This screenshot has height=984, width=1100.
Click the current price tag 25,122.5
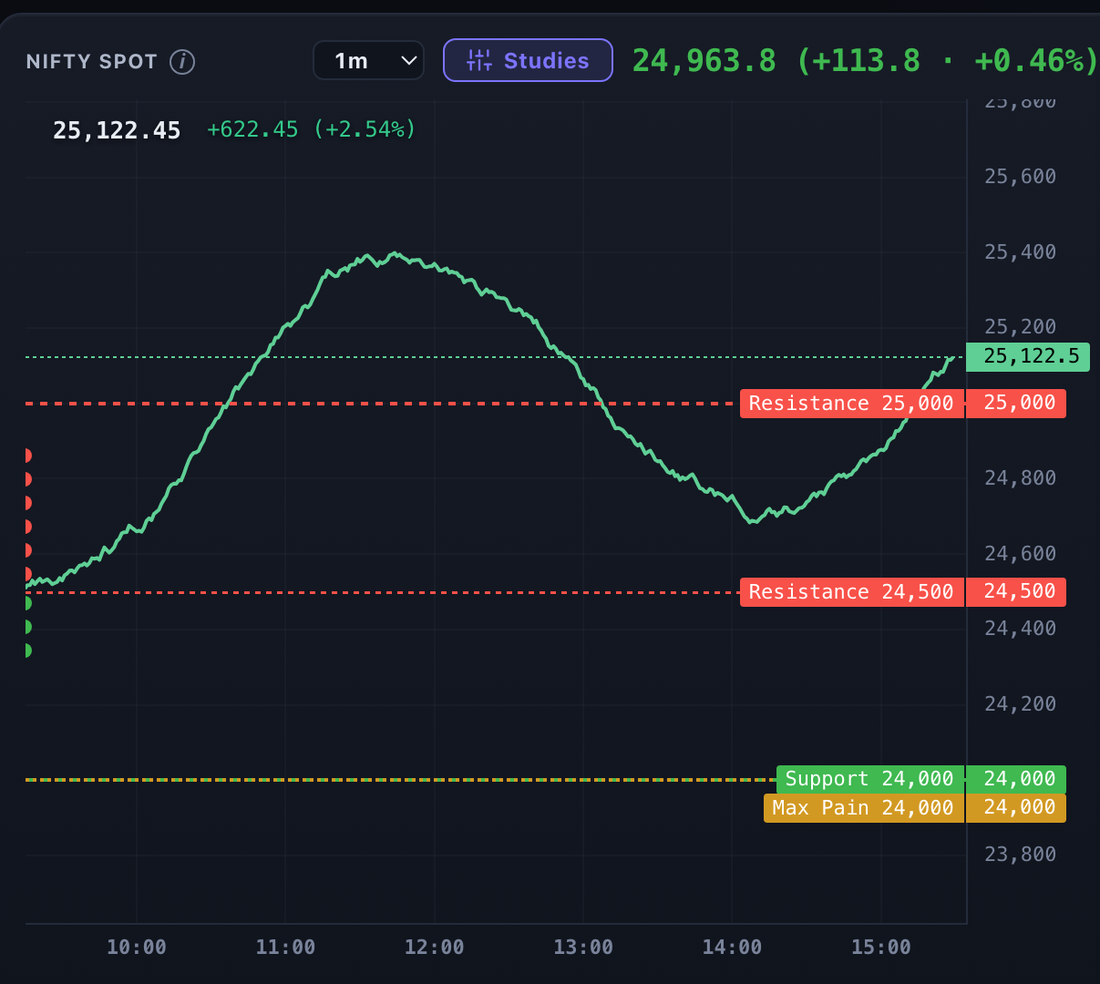point(1028,357)
